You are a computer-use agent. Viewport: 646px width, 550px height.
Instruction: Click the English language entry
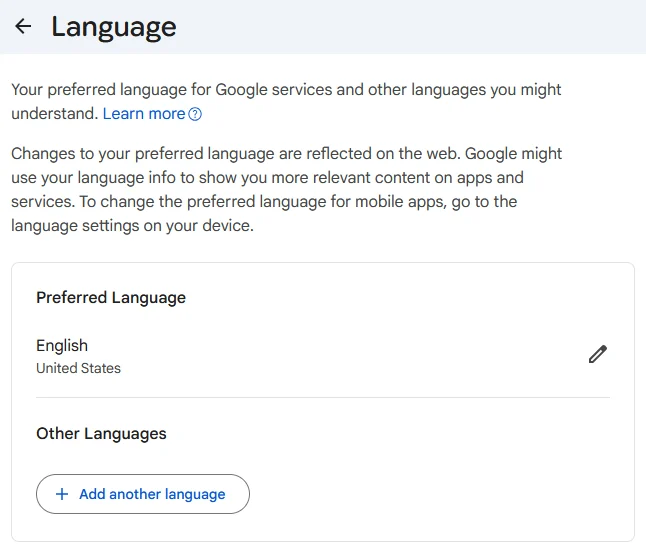62,345
